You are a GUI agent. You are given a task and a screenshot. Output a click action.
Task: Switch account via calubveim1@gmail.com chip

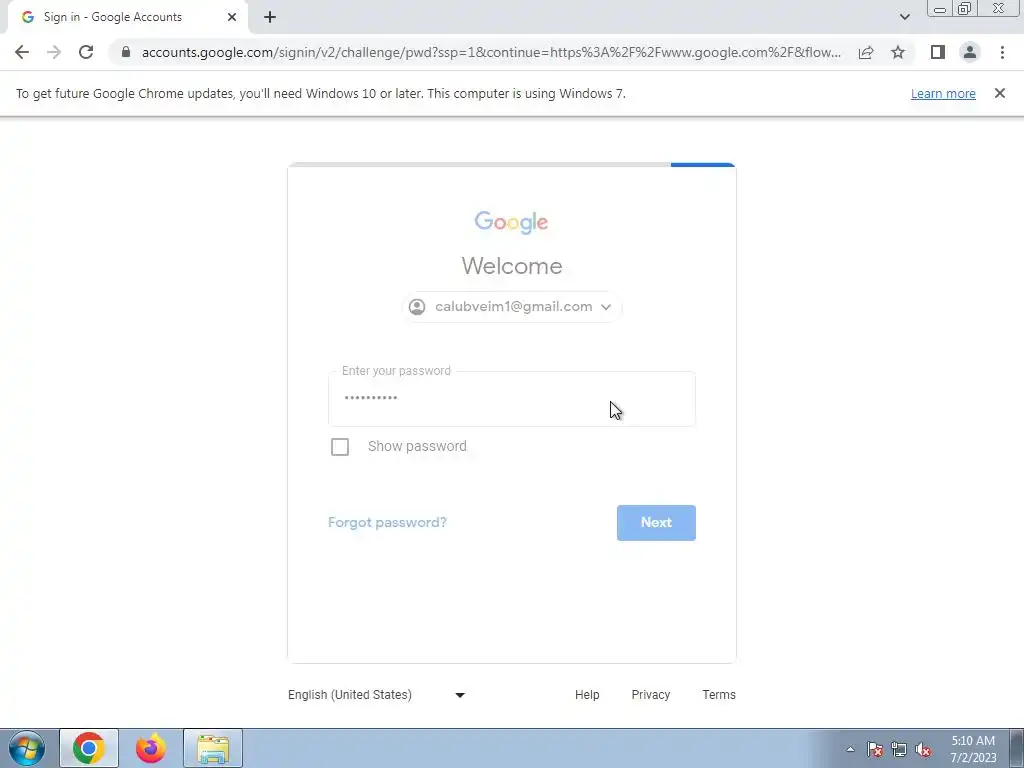point(511,306)
